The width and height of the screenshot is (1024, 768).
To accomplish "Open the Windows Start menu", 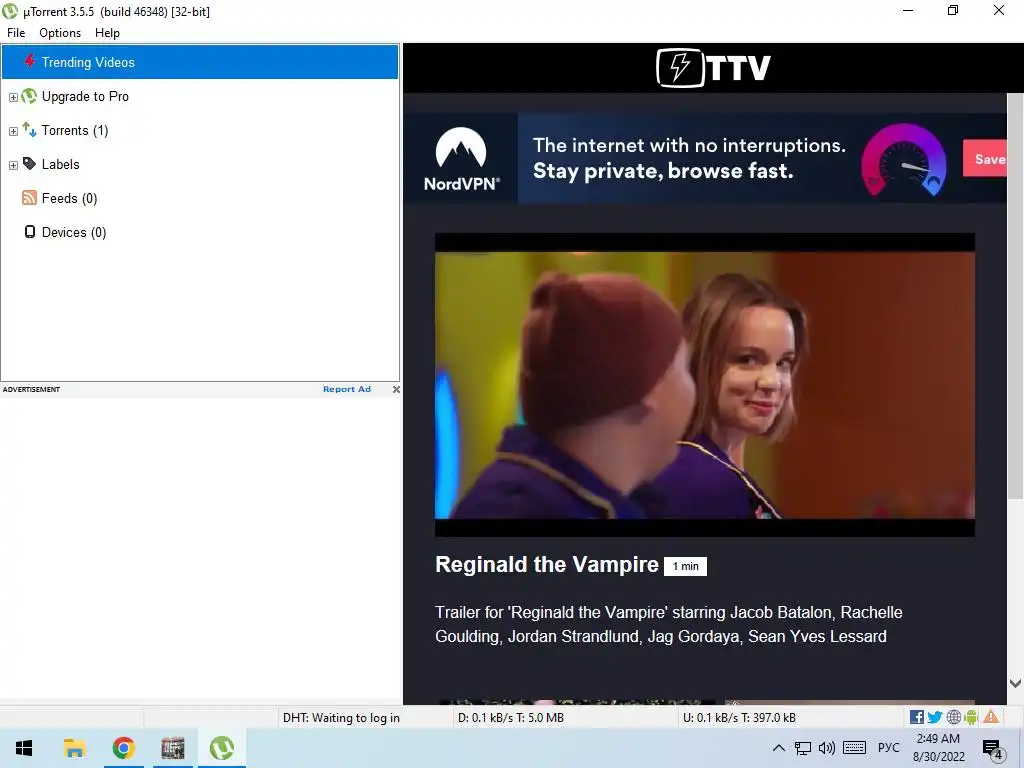I will [x=24, y=748].
